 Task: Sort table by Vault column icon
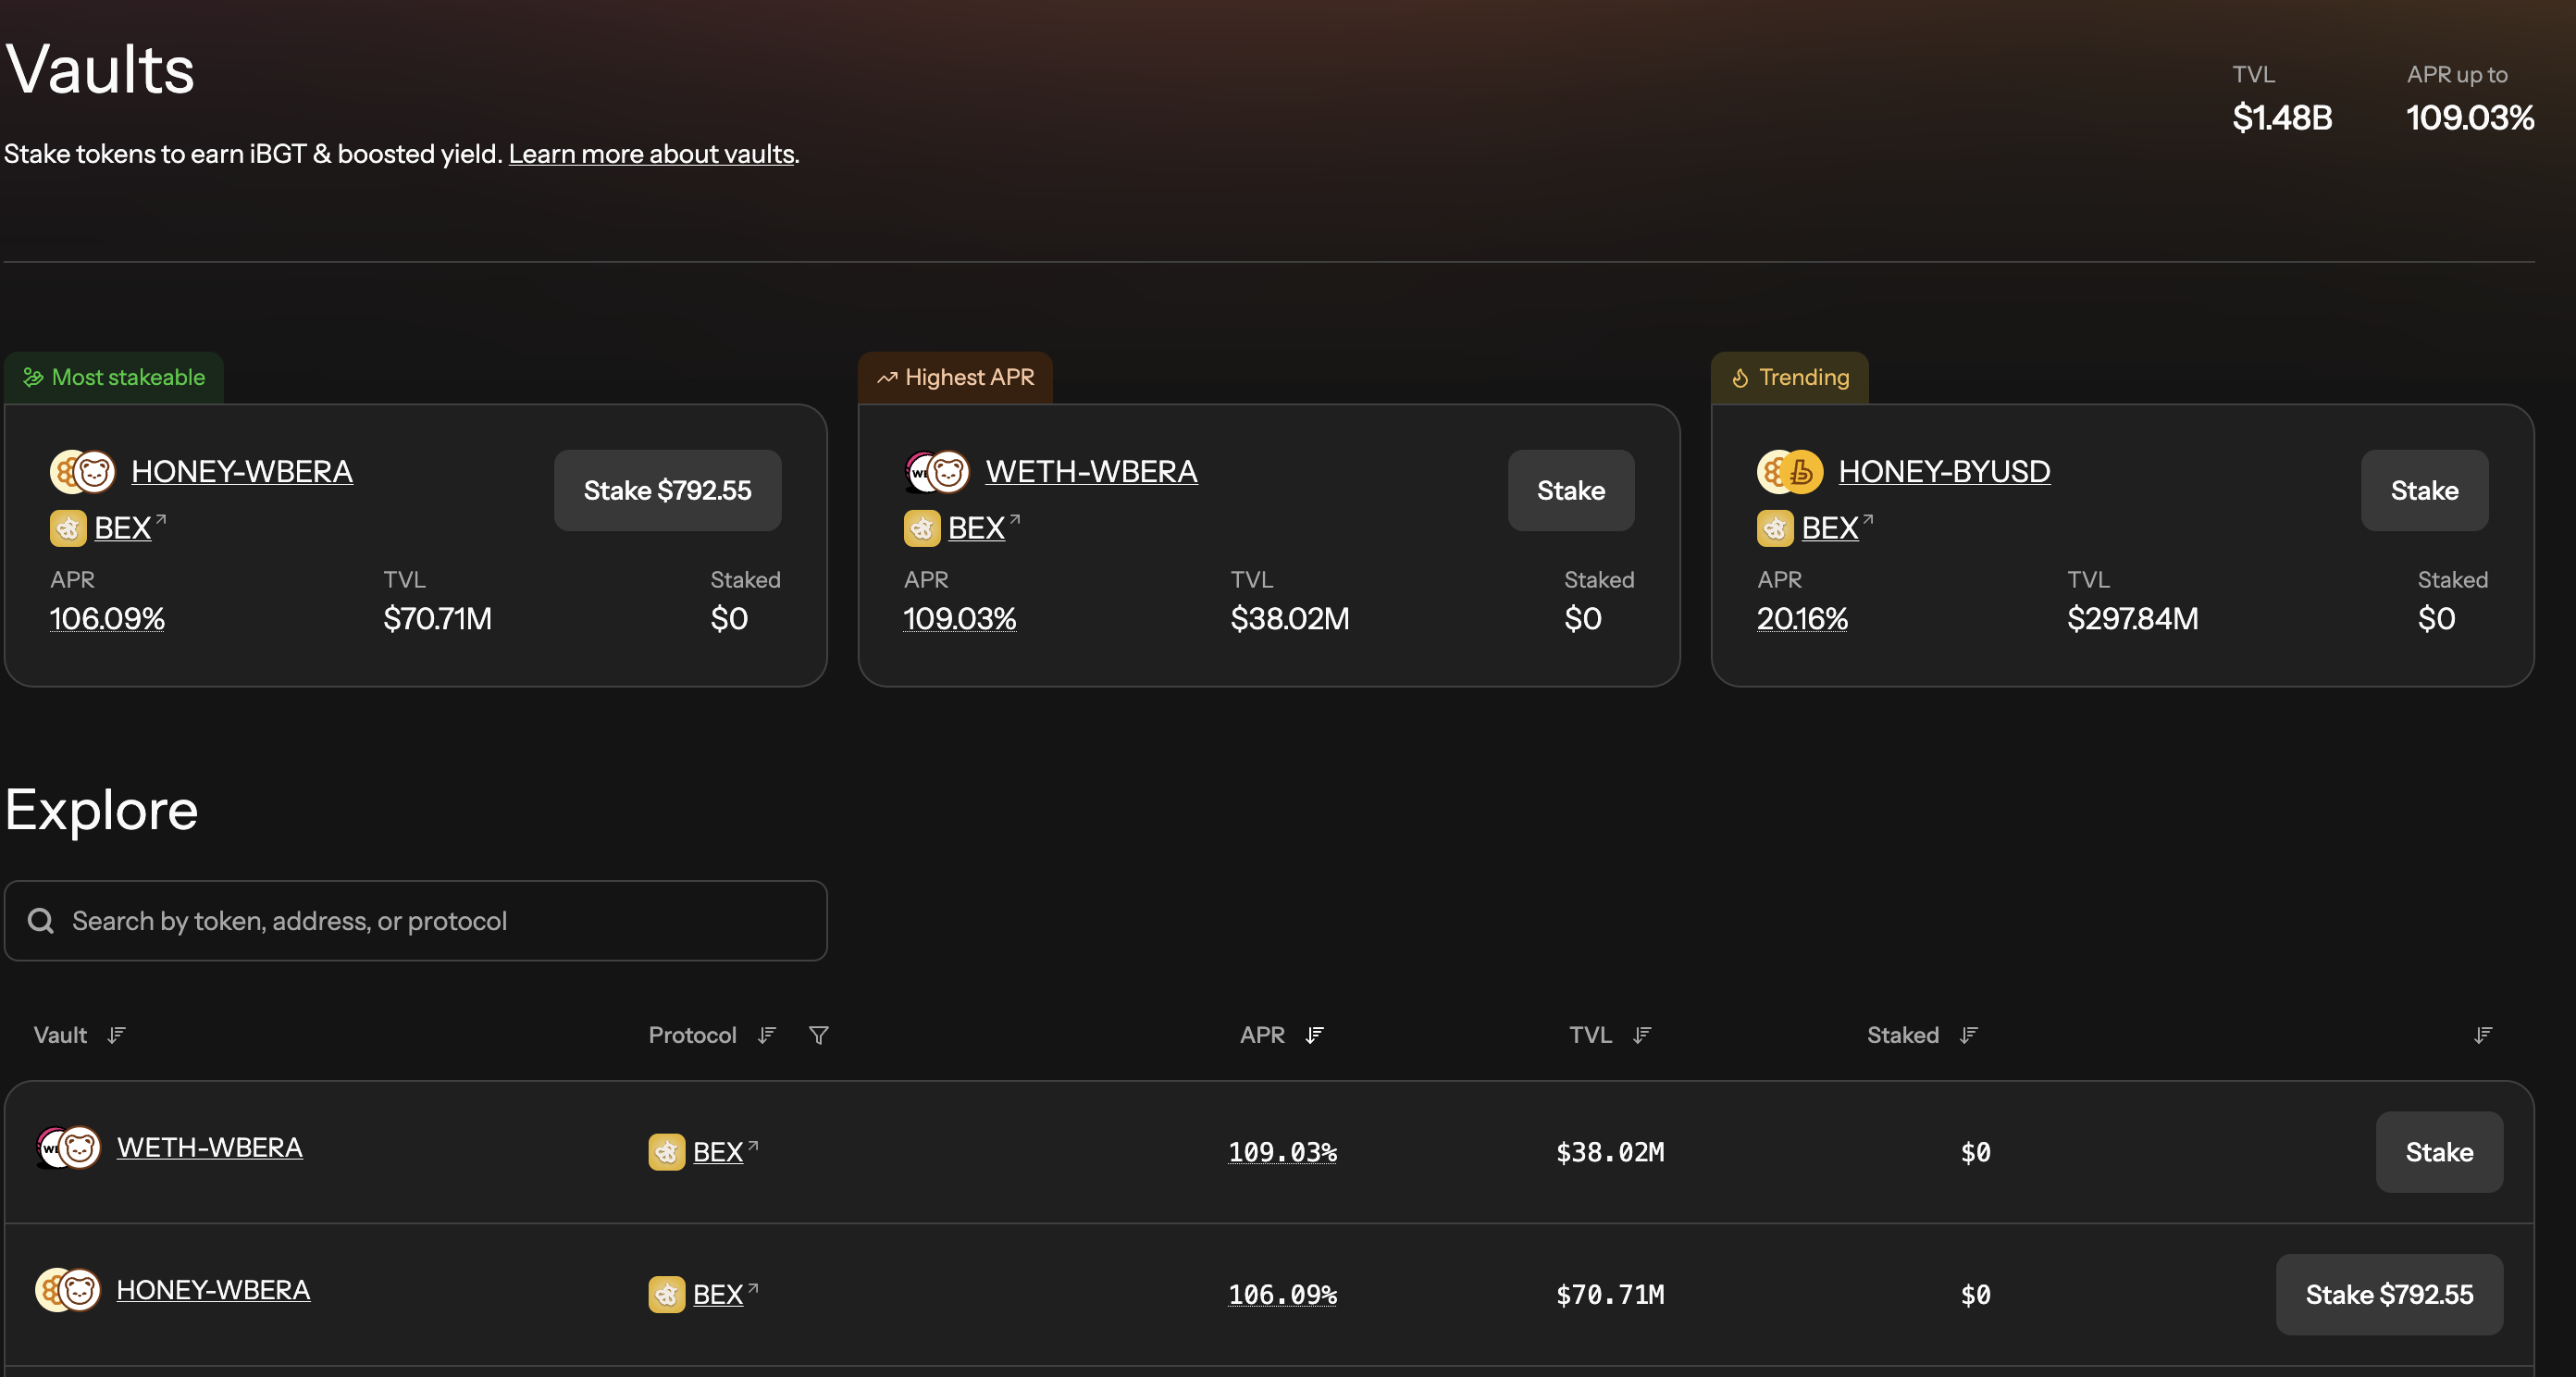click(116, 1035)
